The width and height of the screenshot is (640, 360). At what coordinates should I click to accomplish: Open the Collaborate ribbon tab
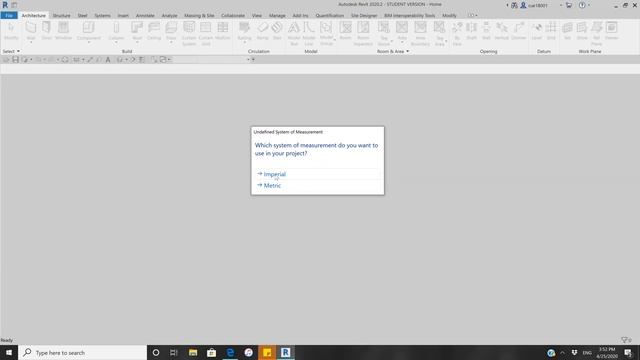tap(233, 16)
